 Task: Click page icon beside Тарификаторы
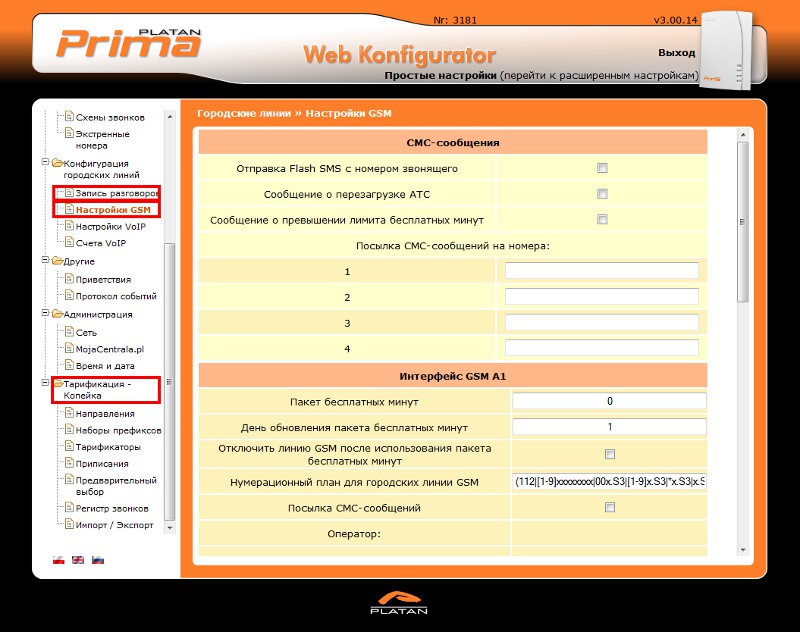click(69, 446)
